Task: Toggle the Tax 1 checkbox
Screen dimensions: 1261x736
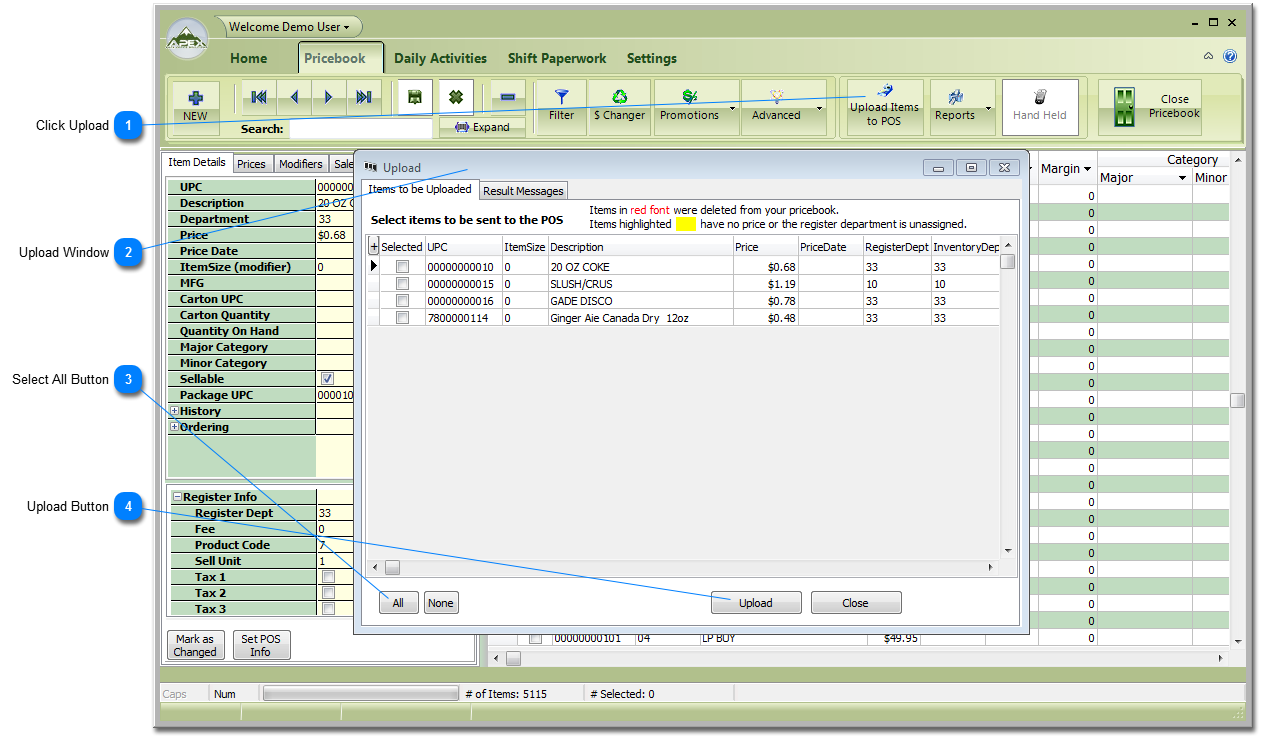Action: [327, 577]
